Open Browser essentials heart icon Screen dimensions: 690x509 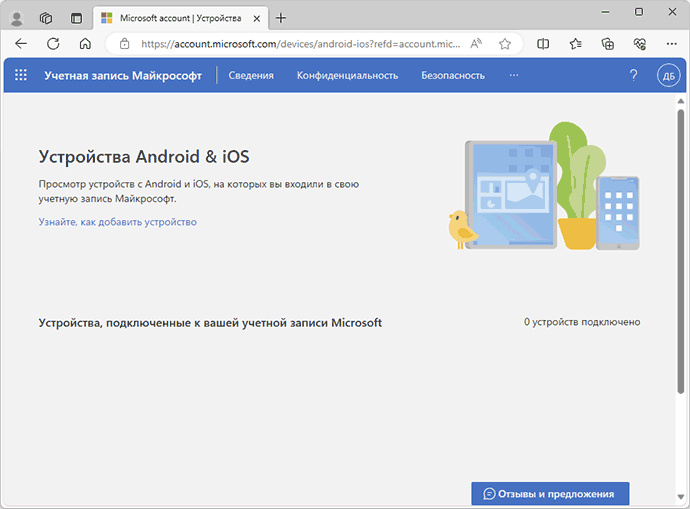(x=640, y=44)
